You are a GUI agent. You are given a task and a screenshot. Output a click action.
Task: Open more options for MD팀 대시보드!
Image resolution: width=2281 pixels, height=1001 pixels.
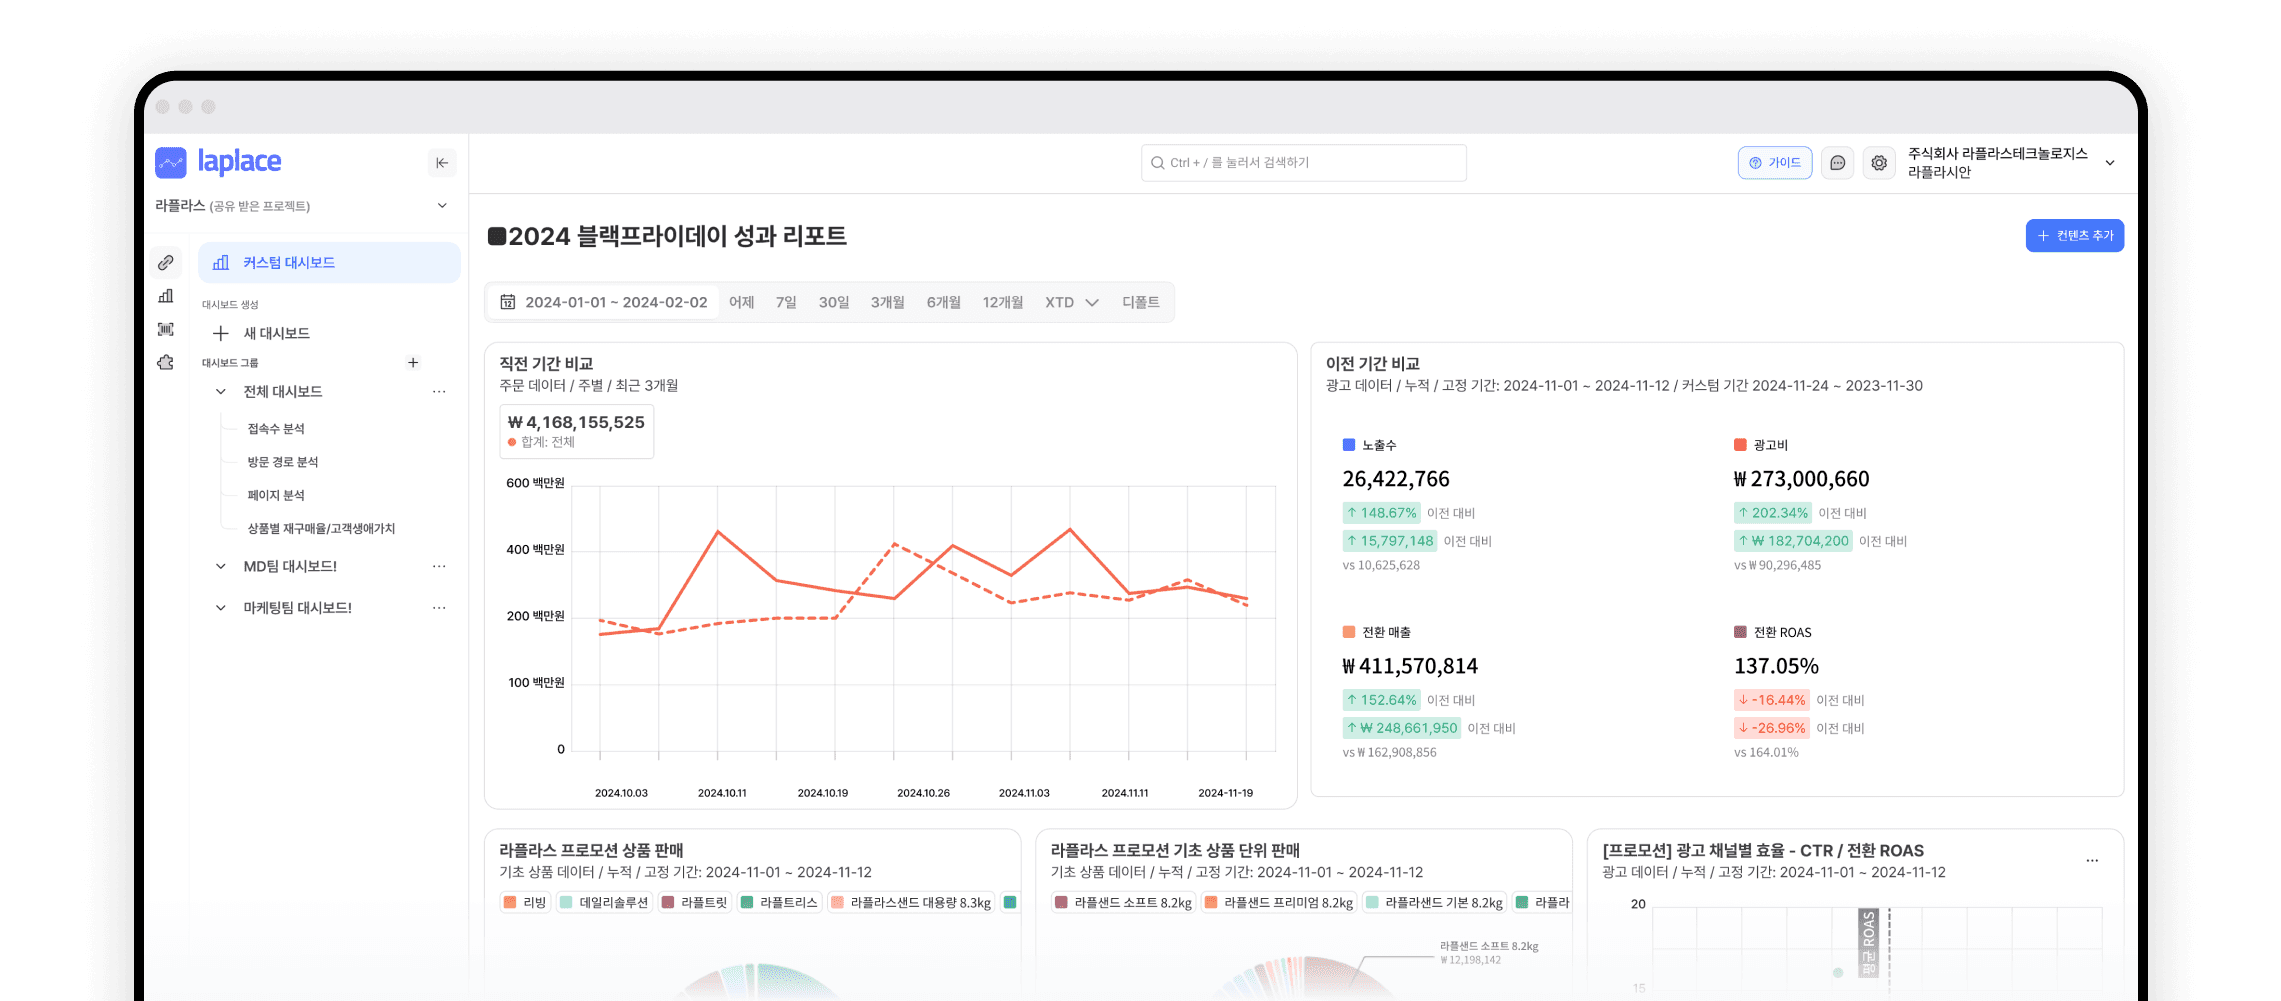[439, 566]
